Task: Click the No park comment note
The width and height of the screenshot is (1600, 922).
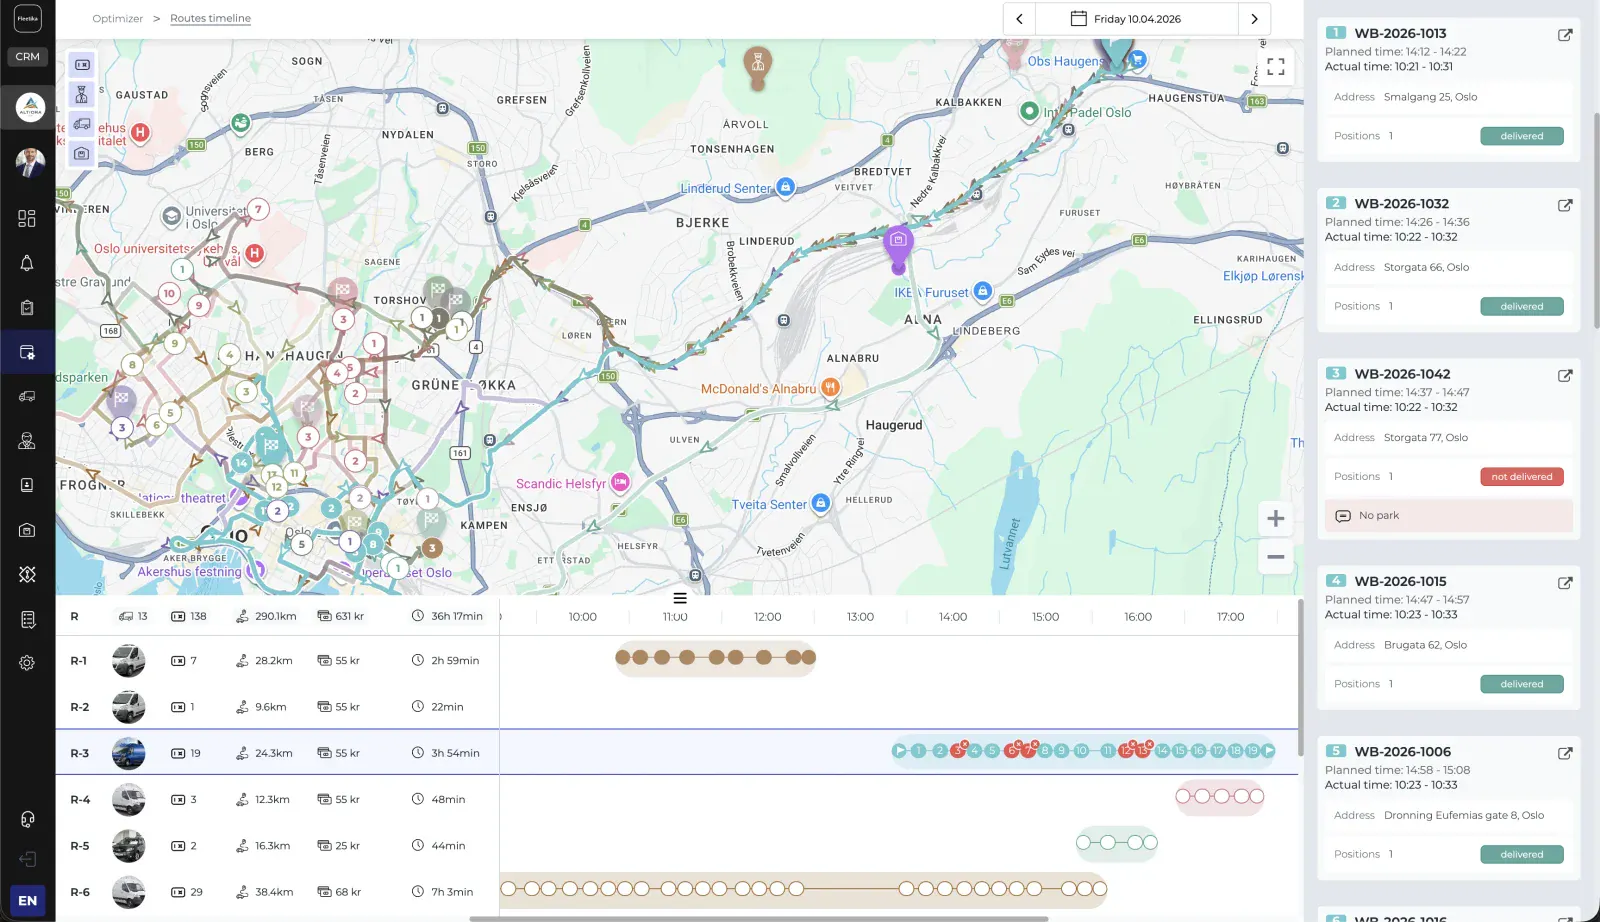Action: [x=1448, y=516]
